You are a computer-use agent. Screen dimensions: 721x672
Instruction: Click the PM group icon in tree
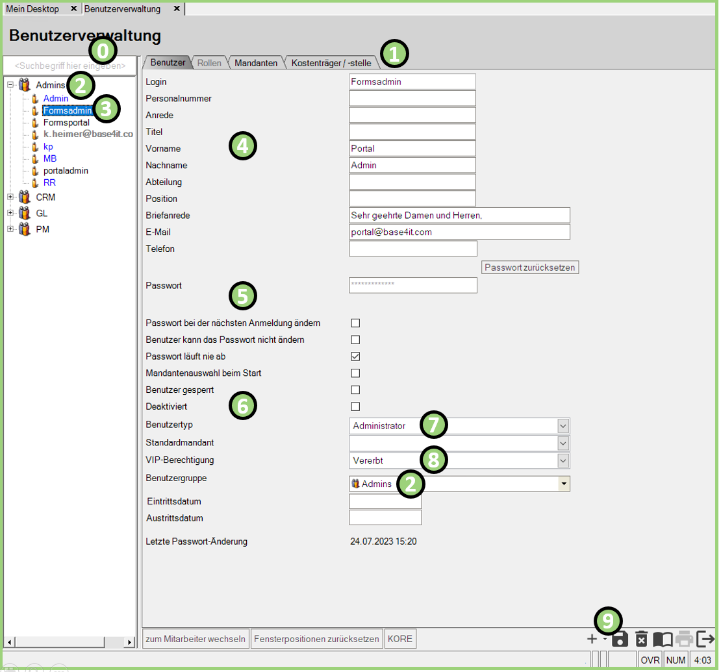point(25,228)
